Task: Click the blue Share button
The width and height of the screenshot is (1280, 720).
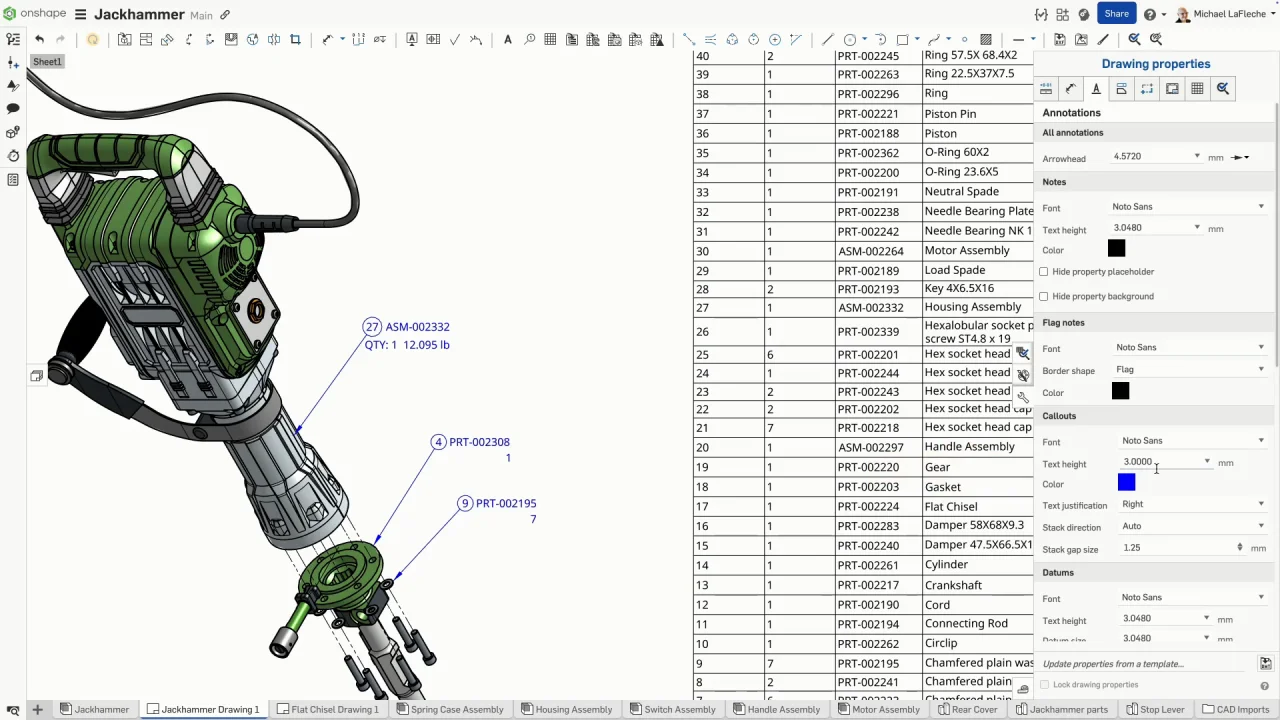Action: tap(1116, 14)
